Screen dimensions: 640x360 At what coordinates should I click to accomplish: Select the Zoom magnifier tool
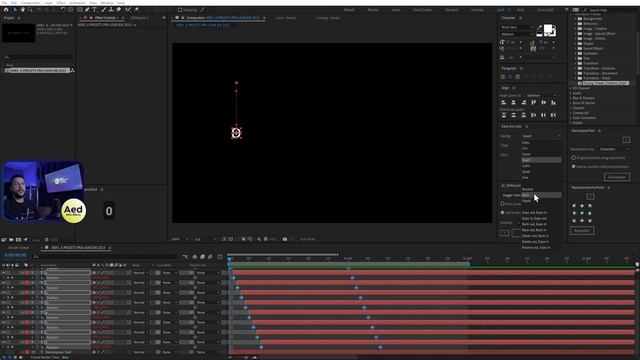coord(30,9)
